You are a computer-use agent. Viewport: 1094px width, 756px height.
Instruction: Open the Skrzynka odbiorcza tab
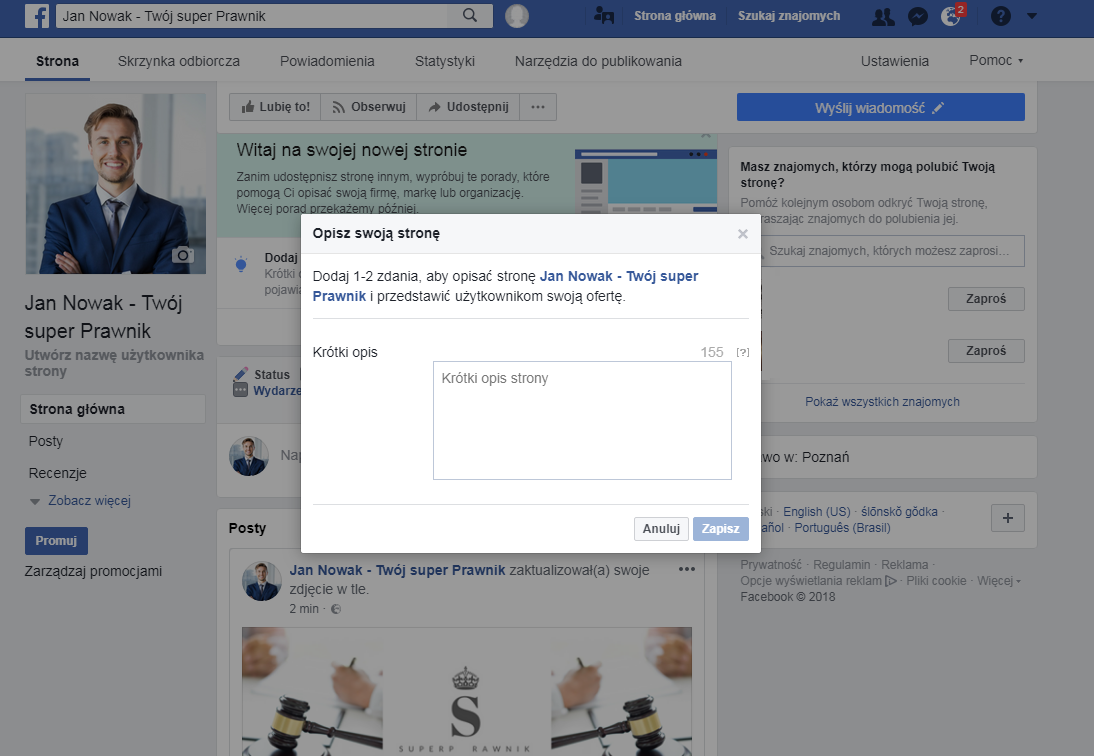tap(179, 61)
